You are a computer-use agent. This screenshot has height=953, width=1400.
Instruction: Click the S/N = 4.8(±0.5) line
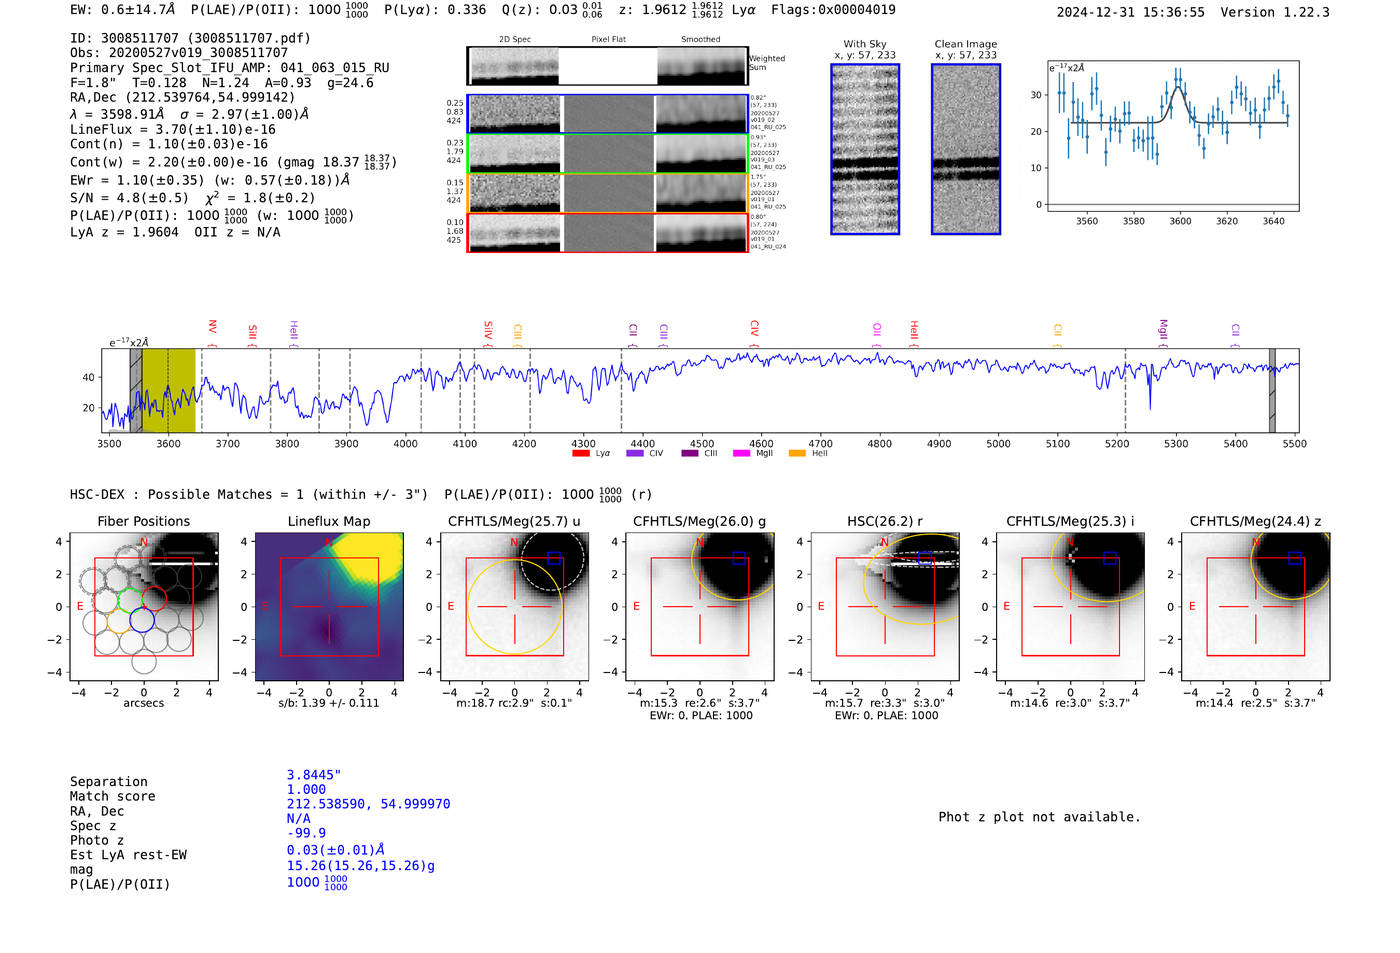pyautogui.click(x=193, y=198)
